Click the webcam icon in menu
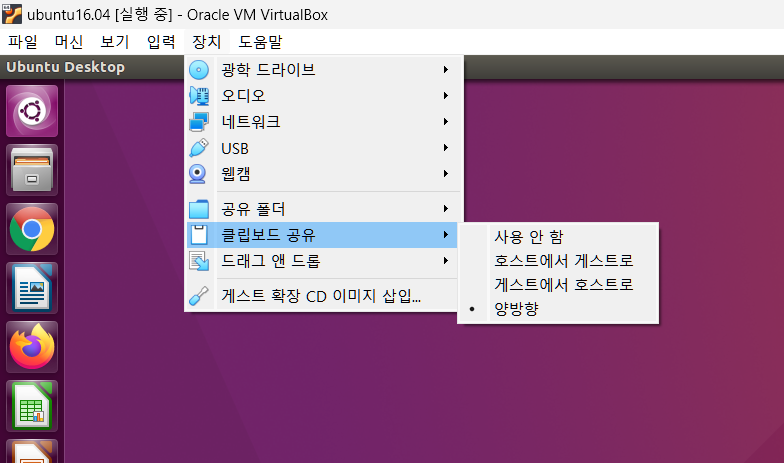The width and height of the screenshot is (784, 463). (x=198, y=174)
